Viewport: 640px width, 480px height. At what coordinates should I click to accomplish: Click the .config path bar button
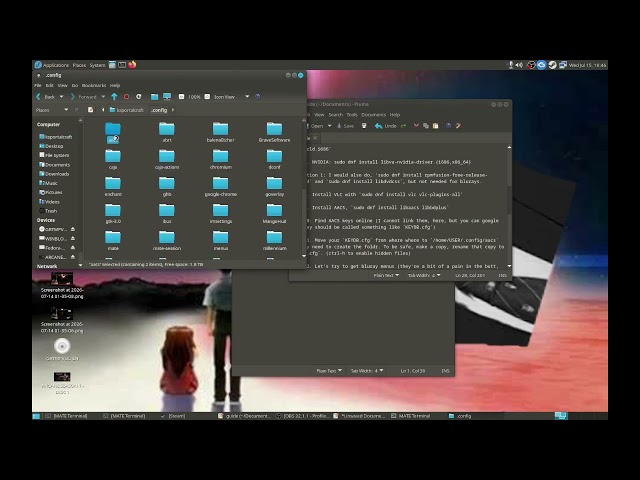point(159,110)
